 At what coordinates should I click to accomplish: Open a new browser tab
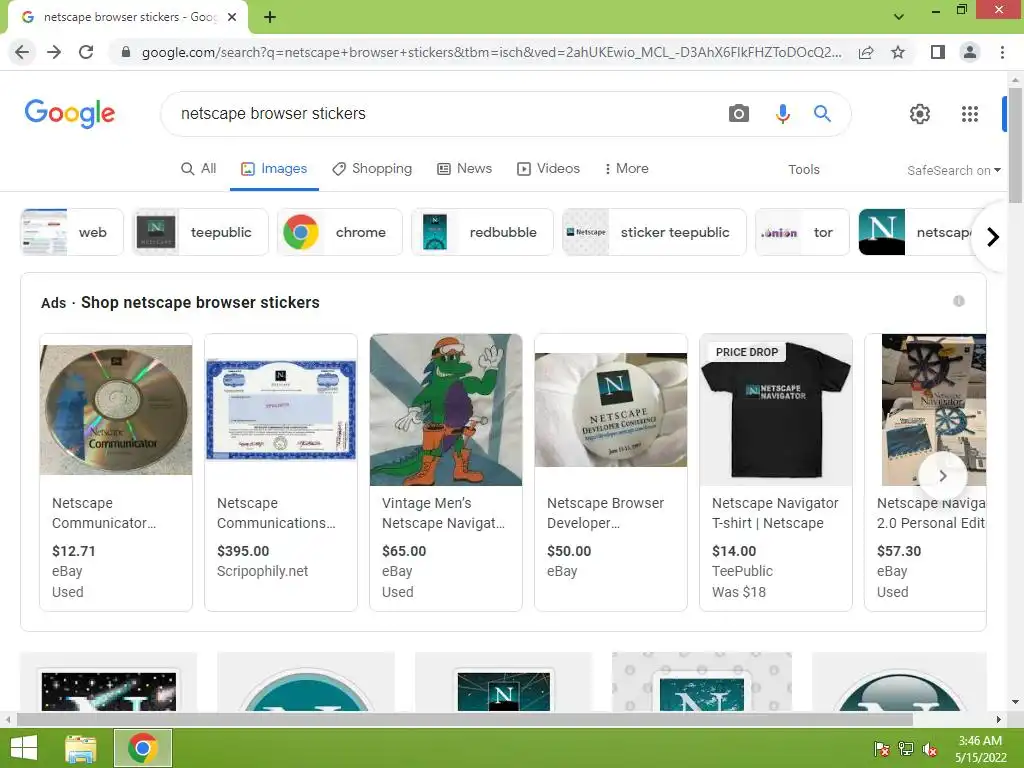click(x=270, y=17)
